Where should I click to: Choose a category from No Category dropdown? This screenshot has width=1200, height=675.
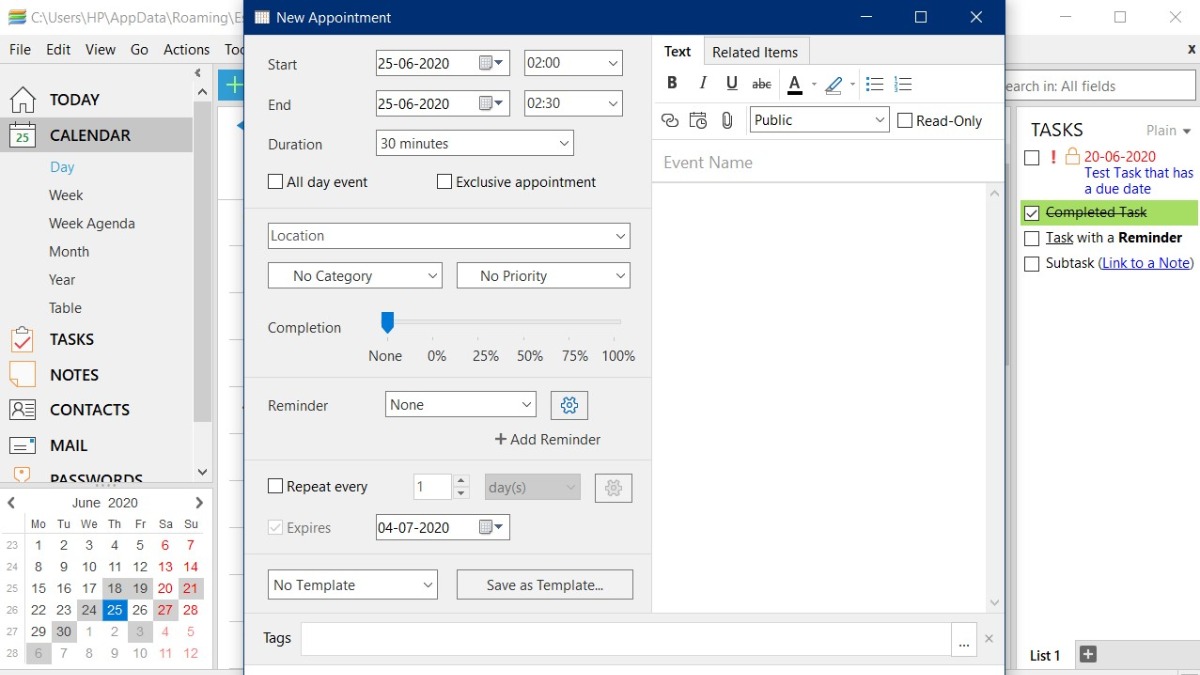click(x=355, y=276)
